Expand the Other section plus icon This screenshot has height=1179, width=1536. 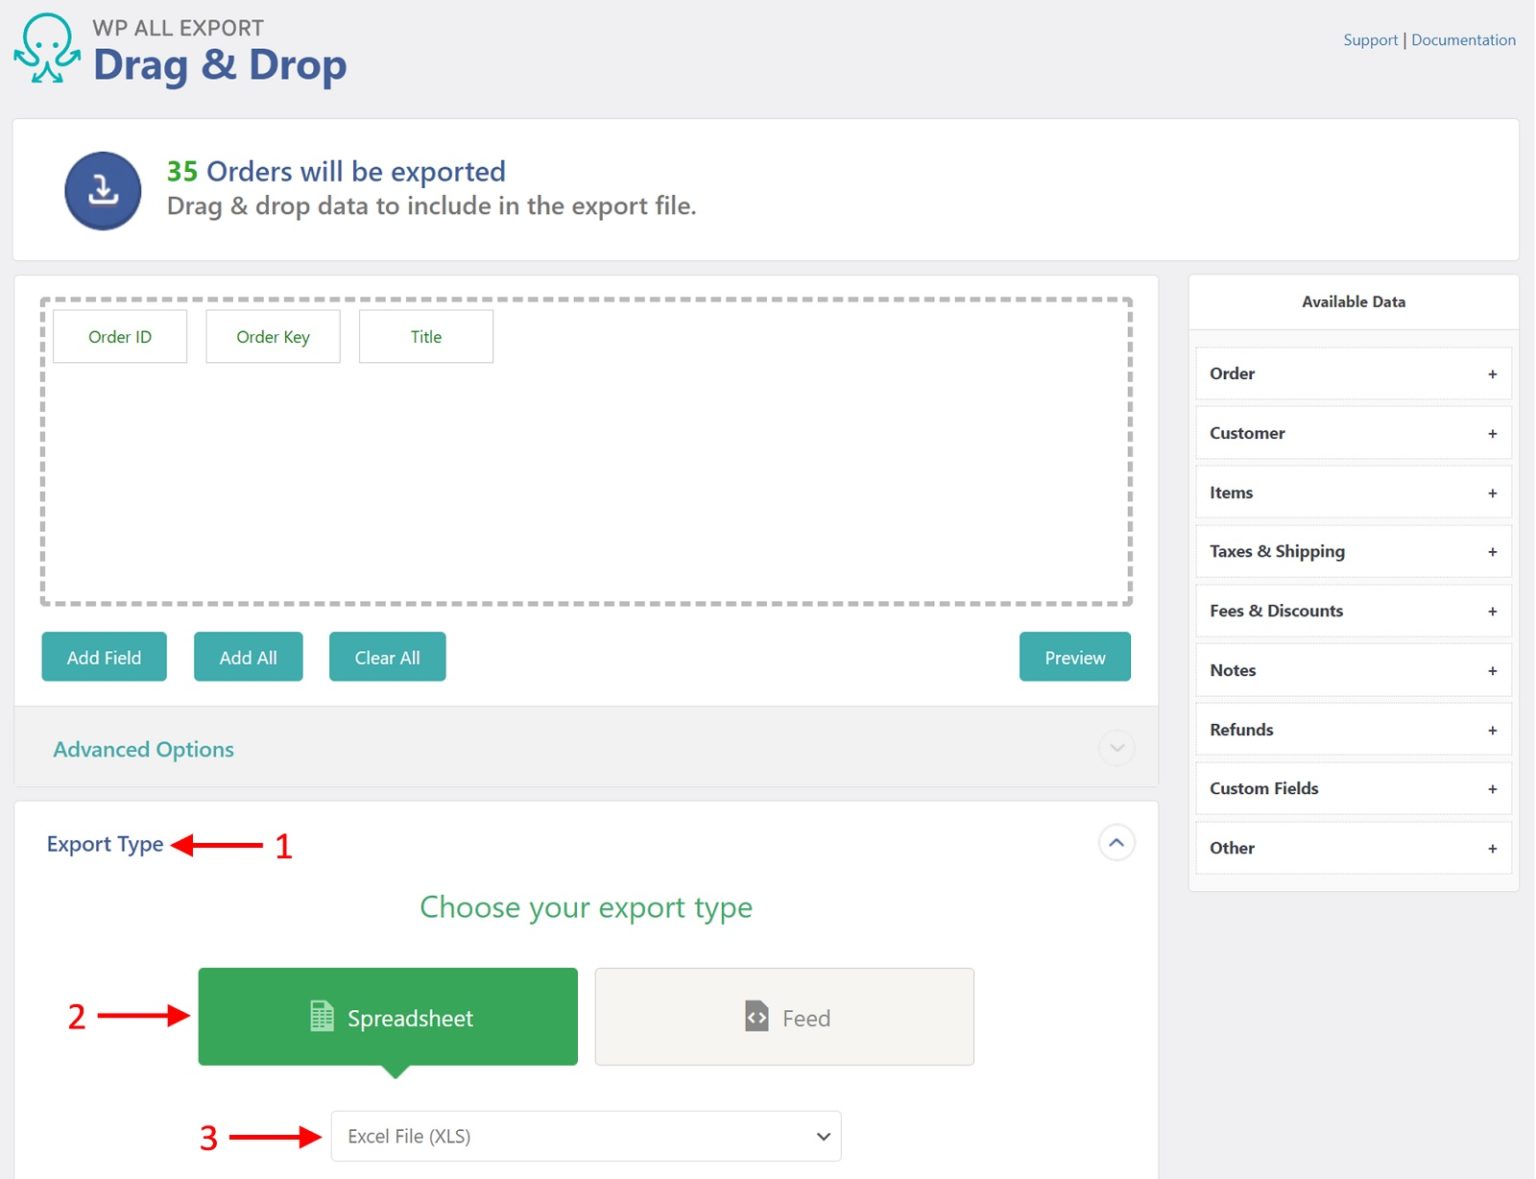point(1491,848)
